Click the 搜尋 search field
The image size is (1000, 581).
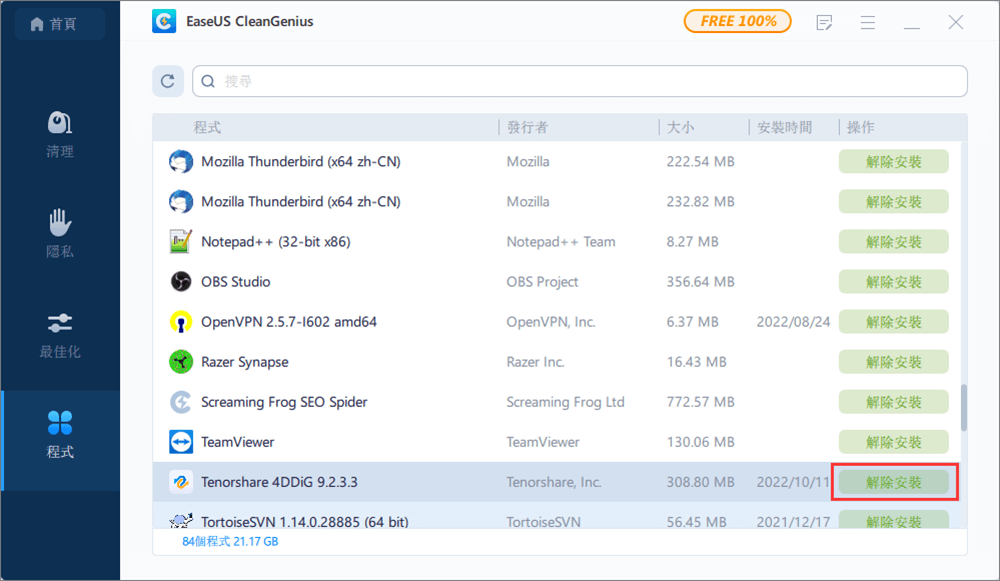pyautogui.click(x=580, y=81)
